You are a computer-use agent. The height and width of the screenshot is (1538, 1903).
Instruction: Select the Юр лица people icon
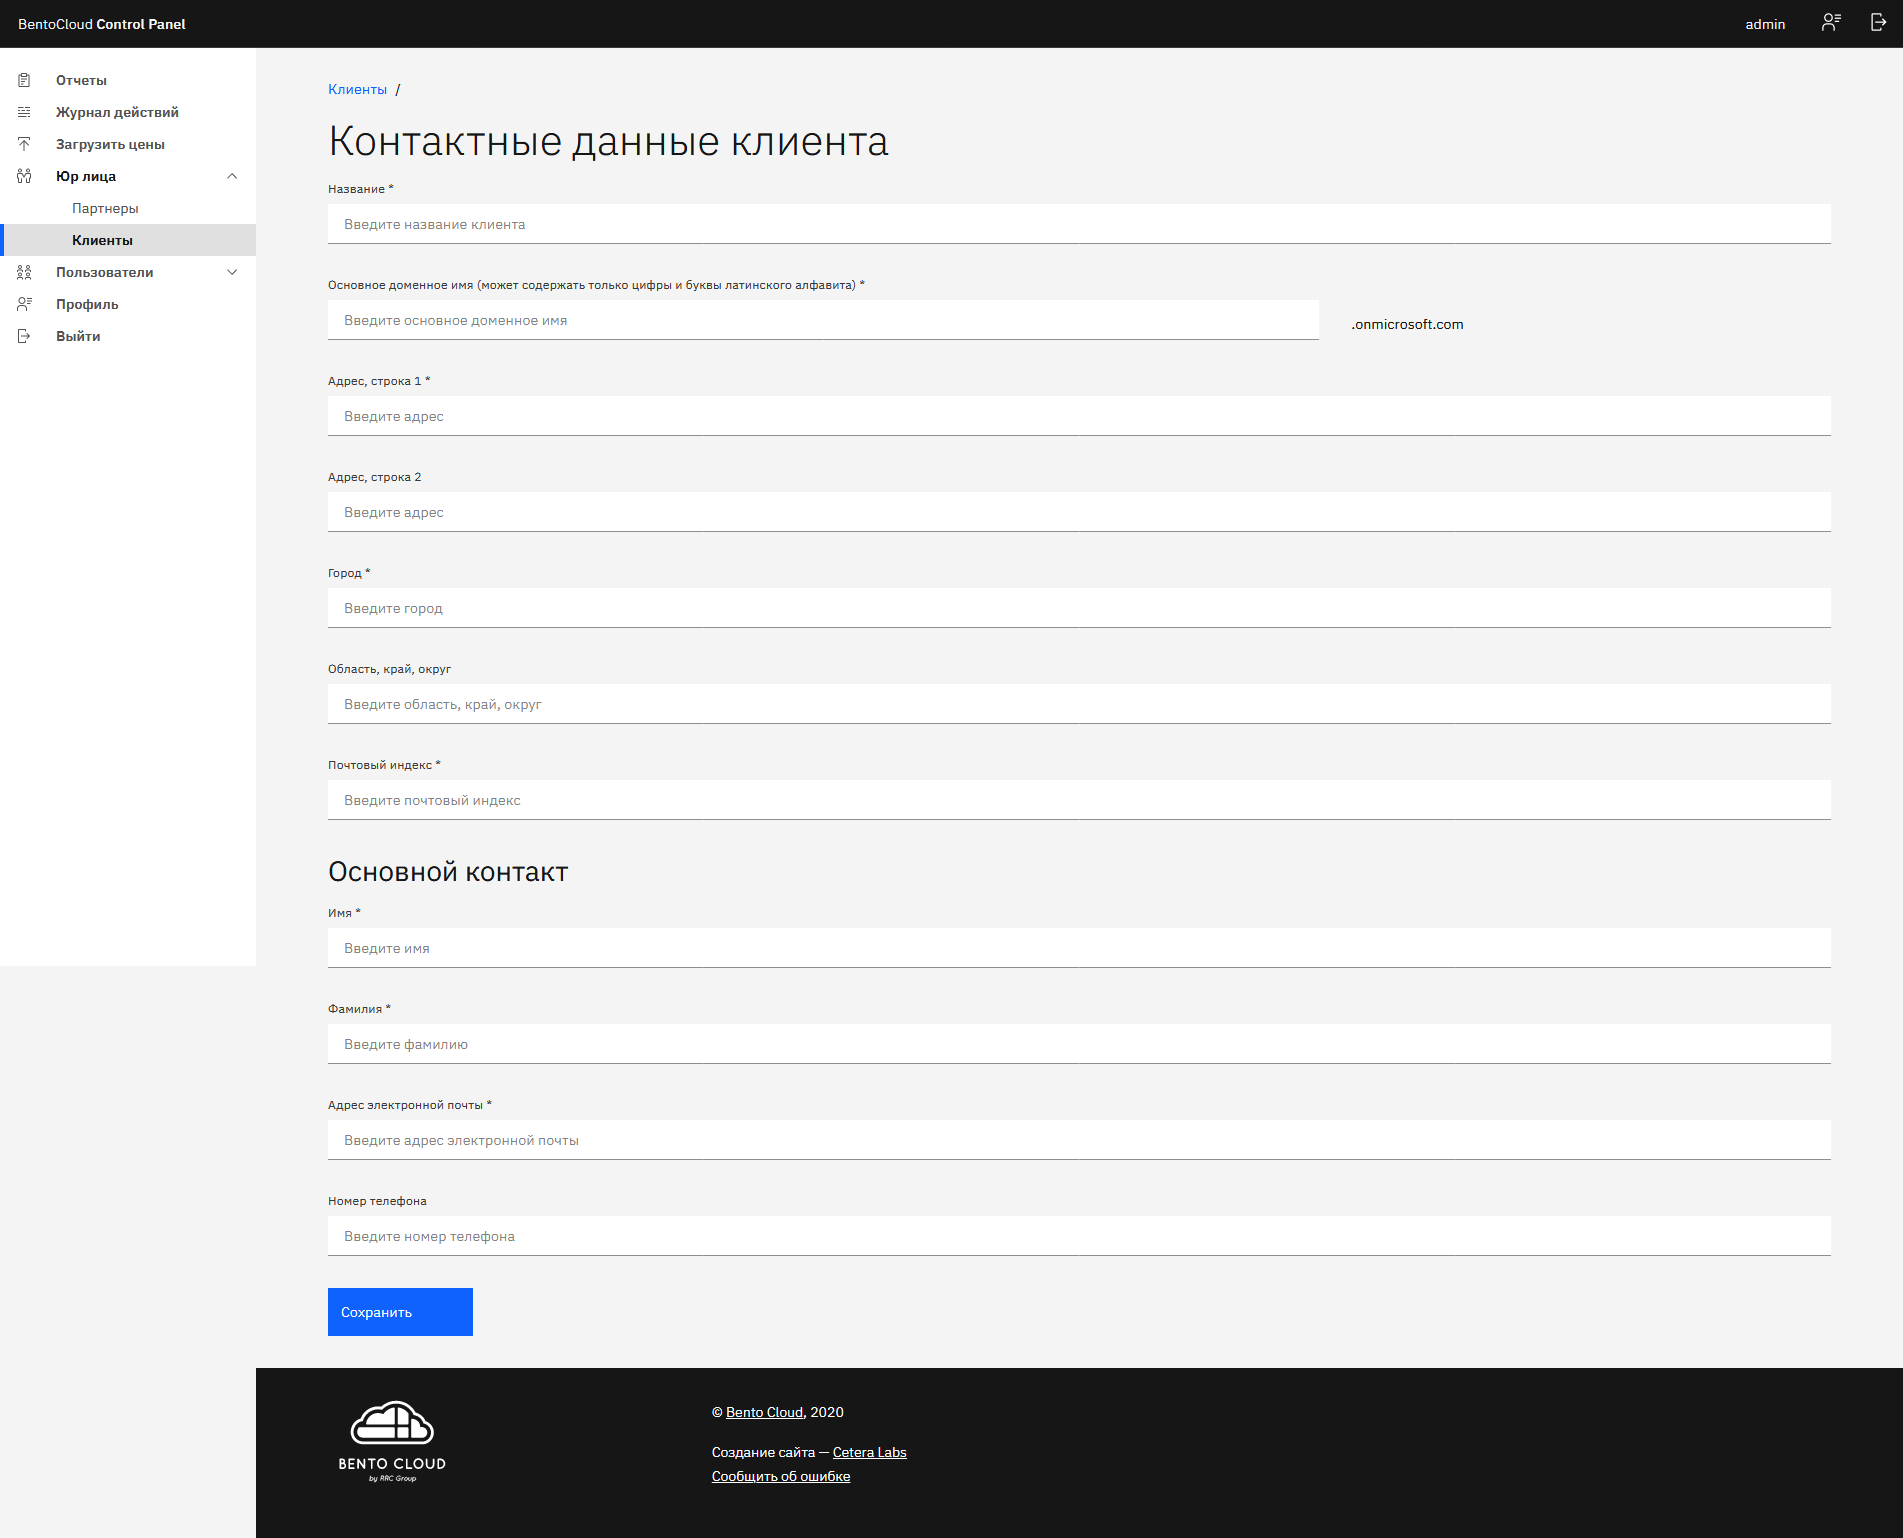point(25,176)
